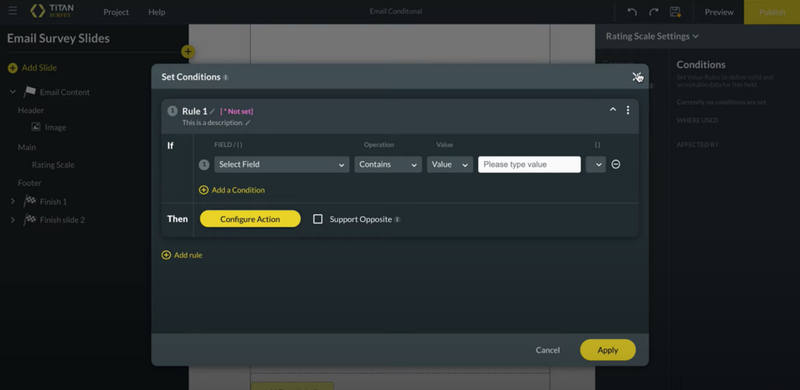Open the Select Field dropdown

pos(282,164)
